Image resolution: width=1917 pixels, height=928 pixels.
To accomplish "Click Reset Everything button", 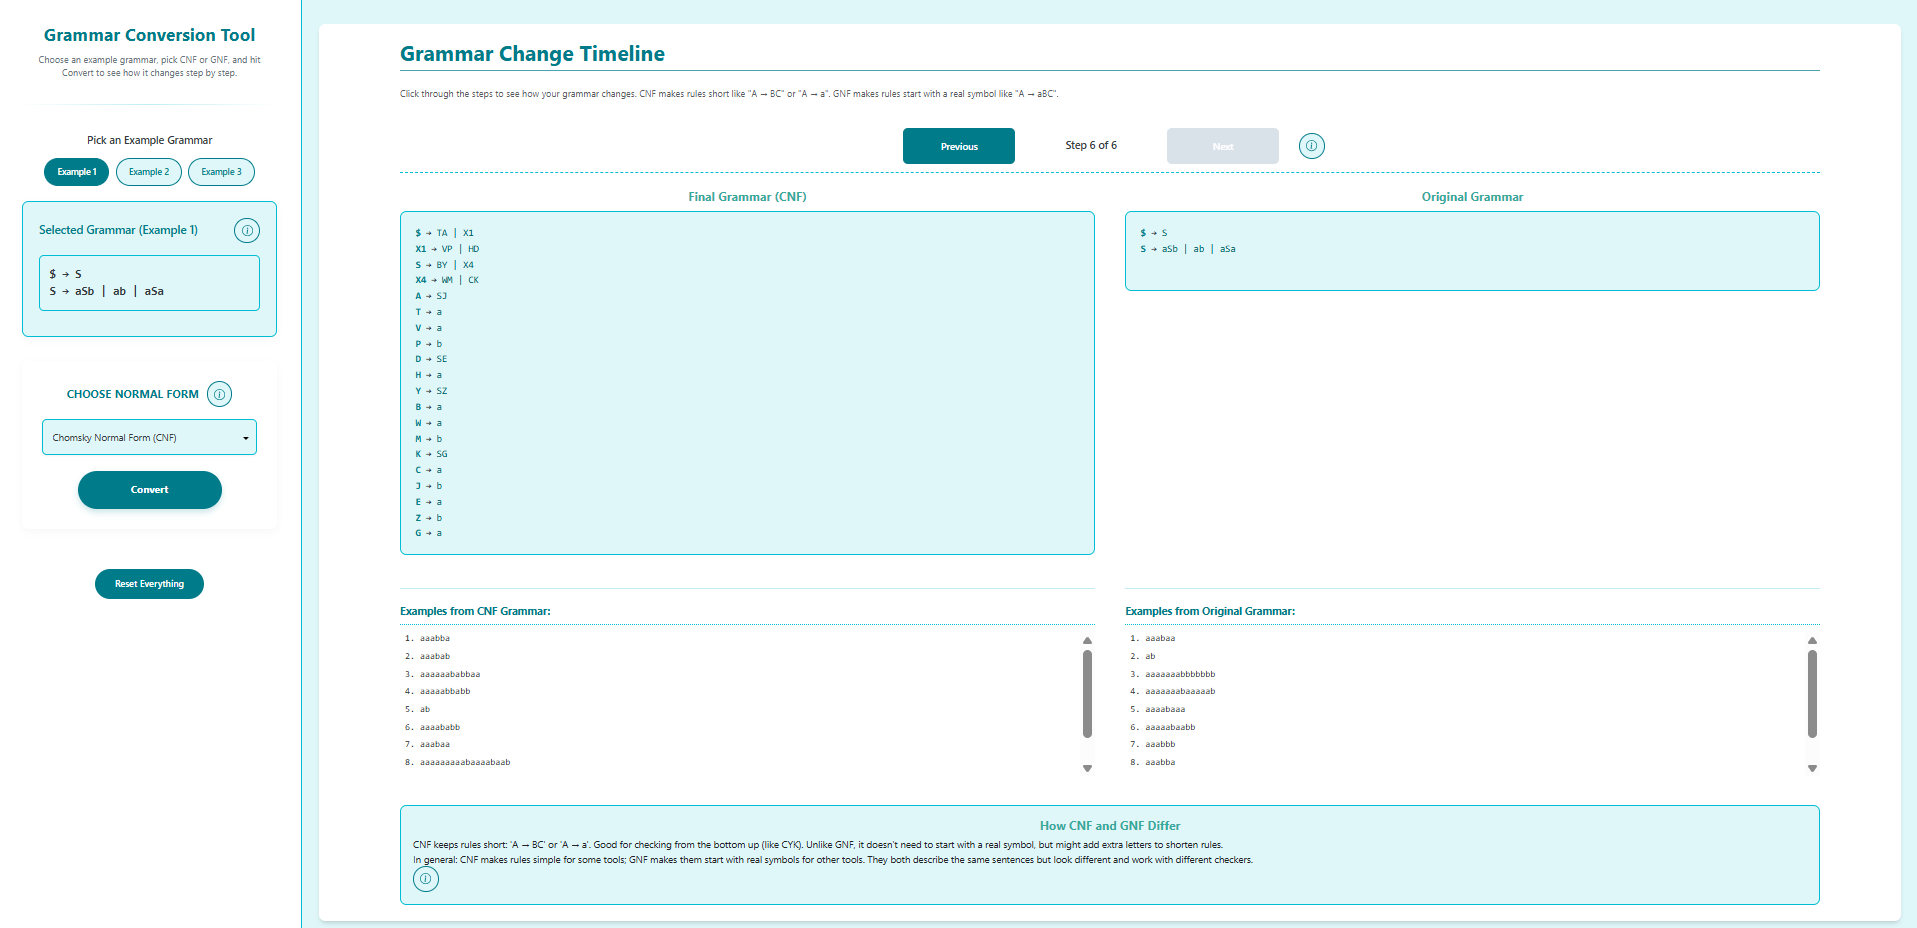I will tap(149, 584).
